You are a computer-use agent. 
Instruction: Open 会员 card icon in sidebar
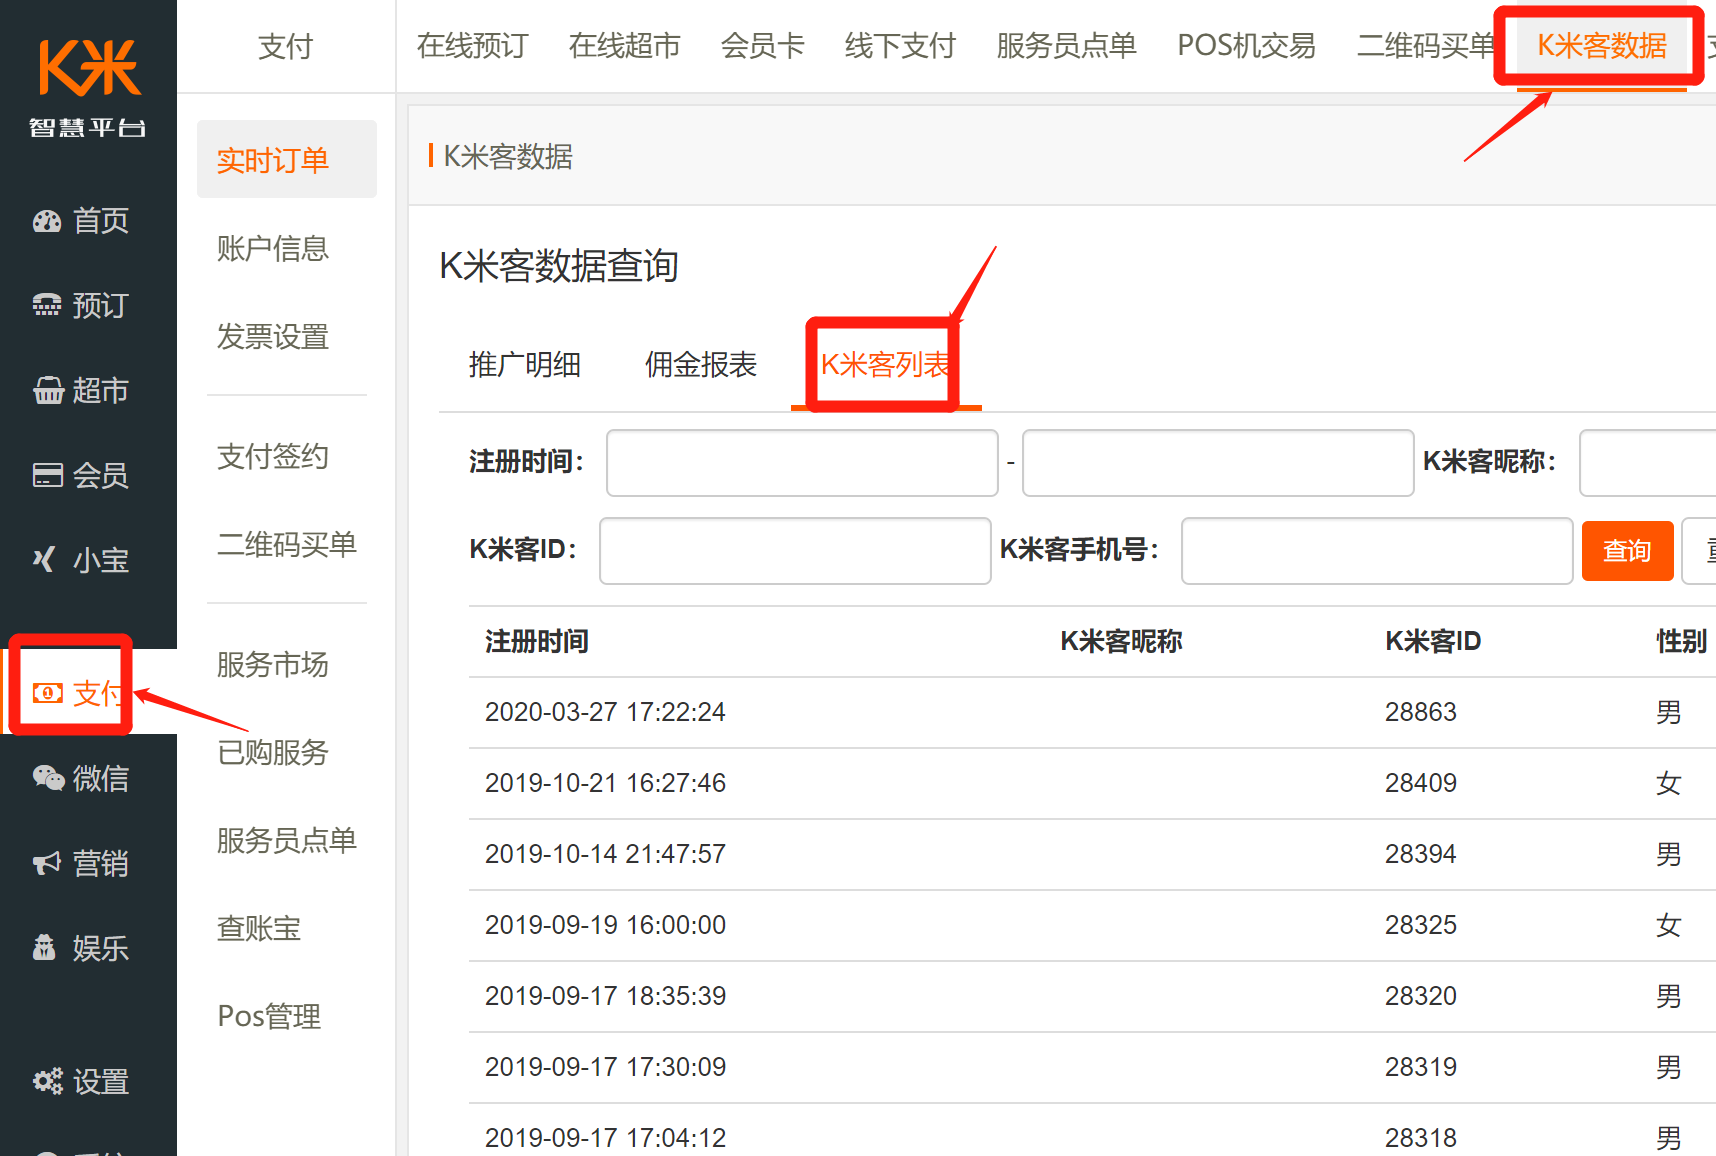click(x=47, y=476)
